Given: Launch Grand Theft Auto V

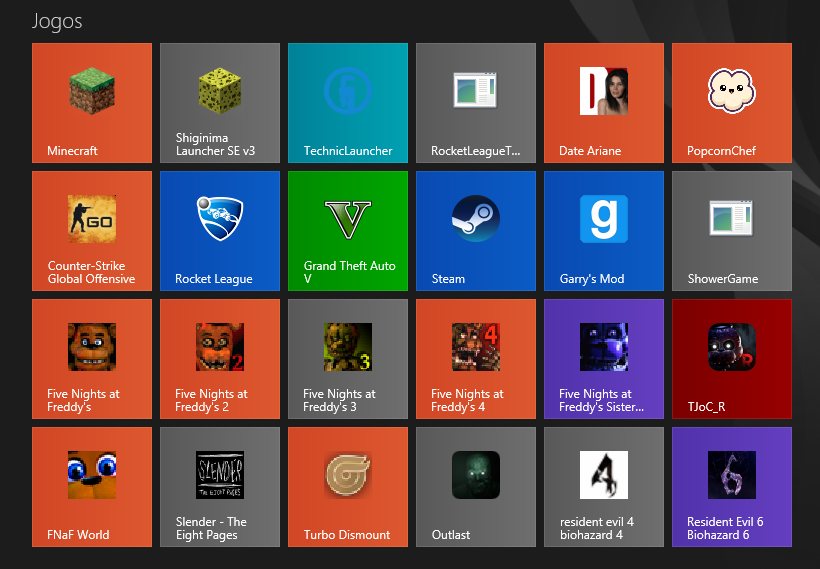Looking at the screenshot, I should [348, 231].
